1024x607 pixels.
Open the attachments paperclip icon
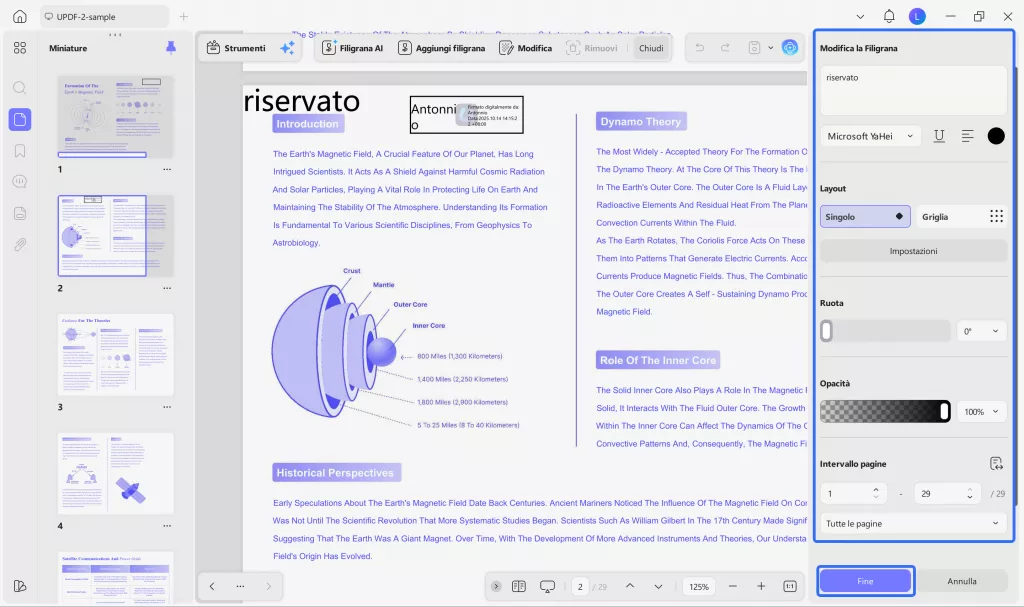tap(19, 244)
